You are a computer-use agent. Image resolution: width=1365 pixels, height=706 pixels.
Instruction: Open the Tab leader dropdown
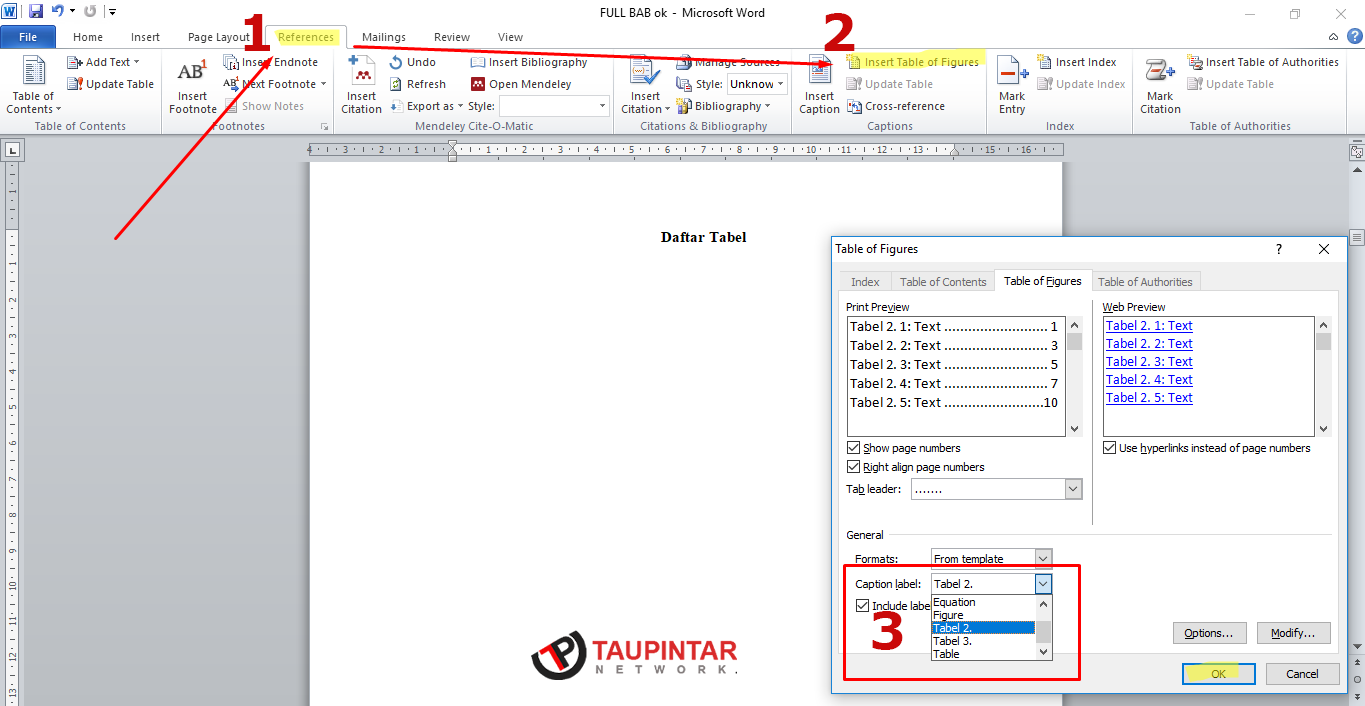point(1073,489)
